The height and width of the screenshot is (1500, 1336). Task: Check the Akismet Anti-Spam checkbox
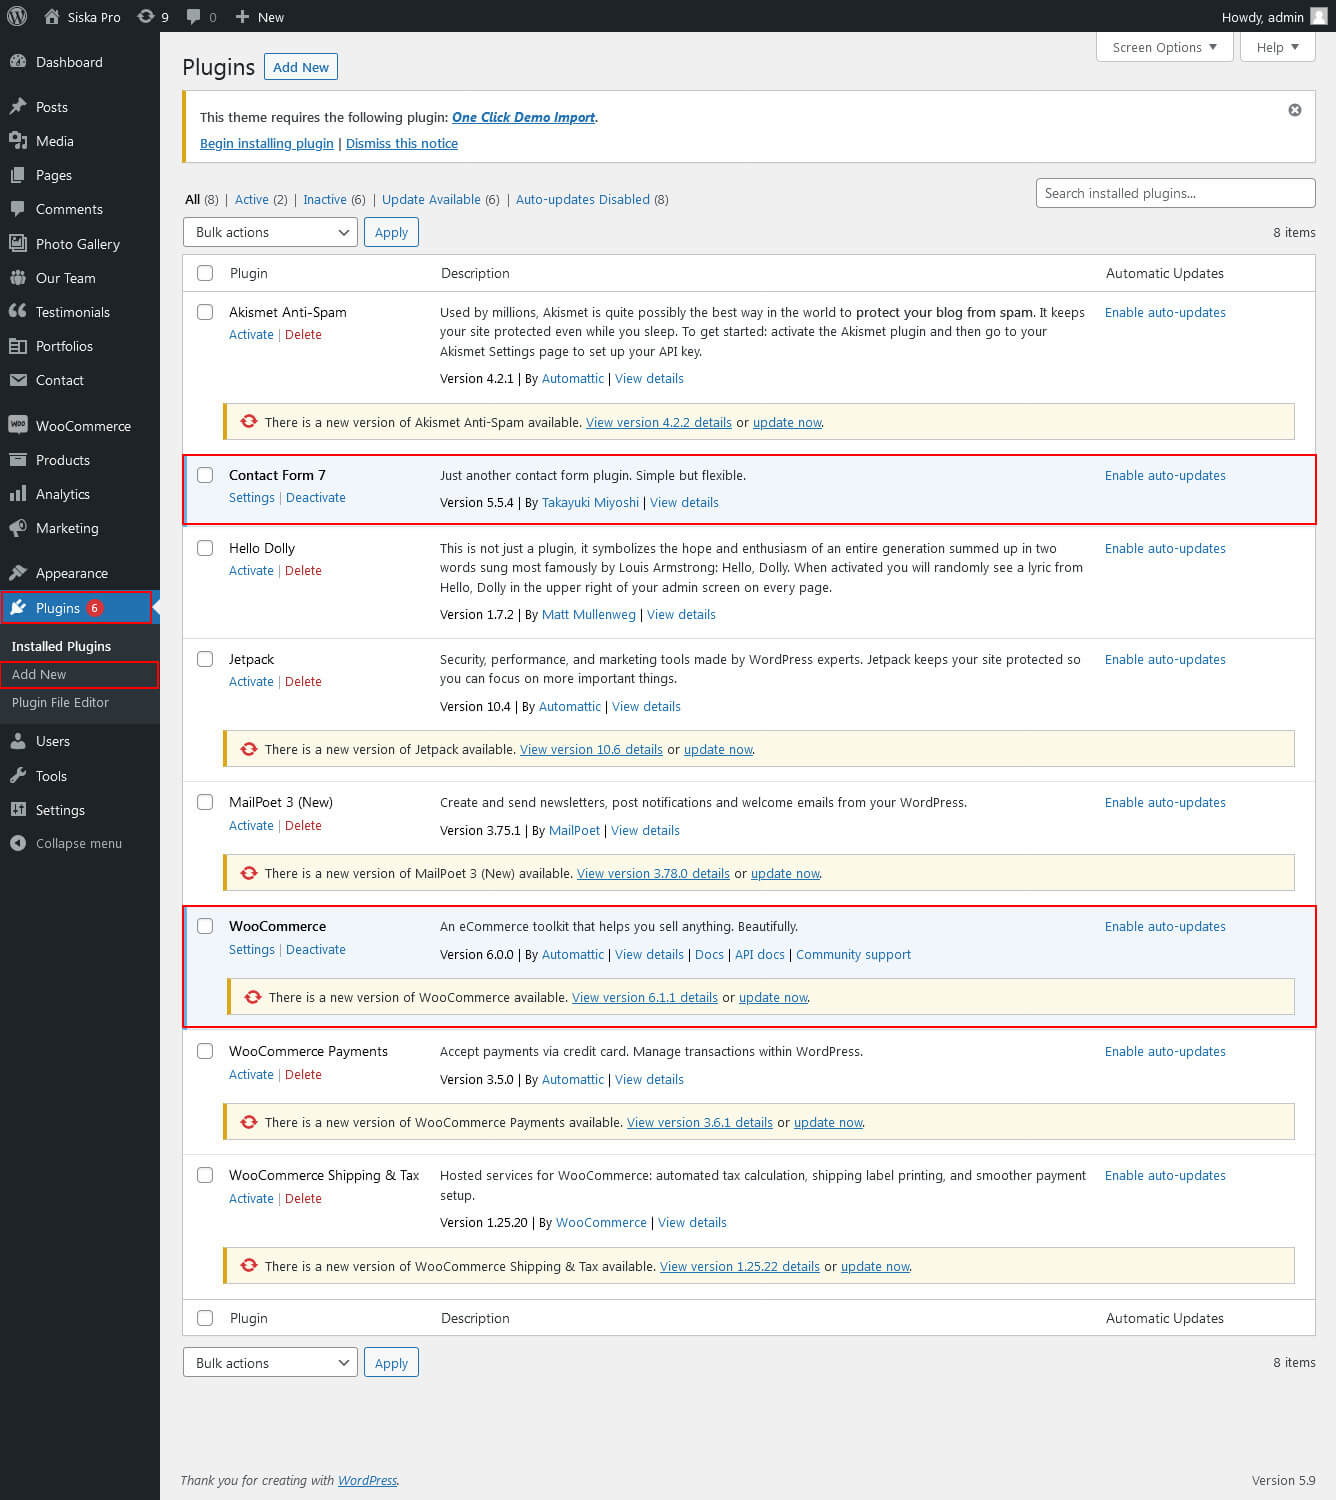[205, 312]
